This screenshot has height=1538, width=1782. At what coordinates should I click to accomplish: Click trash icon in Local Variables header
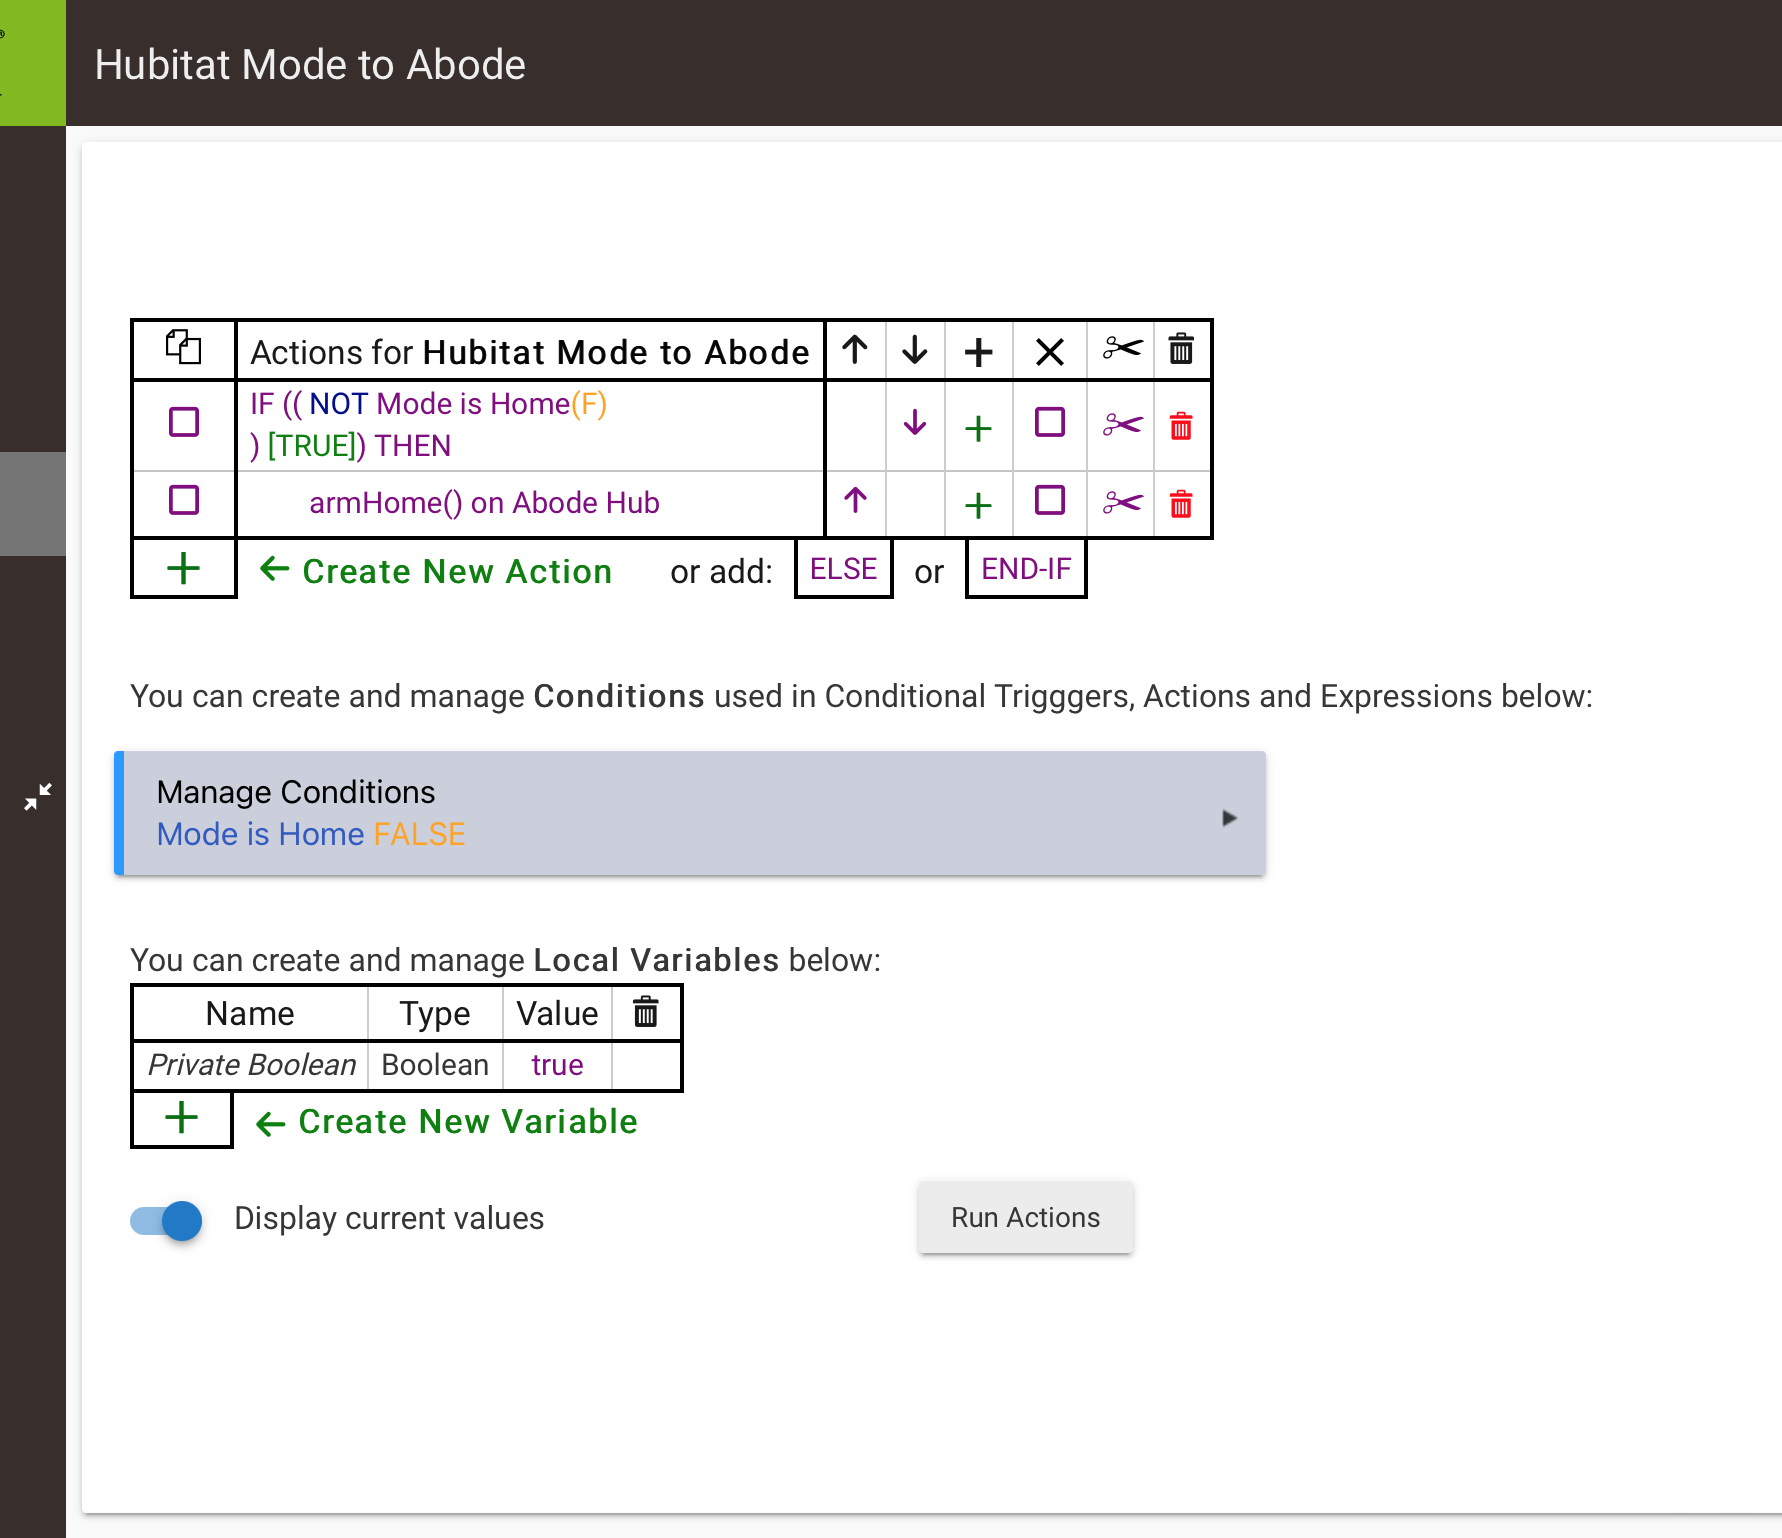click(x=646, y=1012)
